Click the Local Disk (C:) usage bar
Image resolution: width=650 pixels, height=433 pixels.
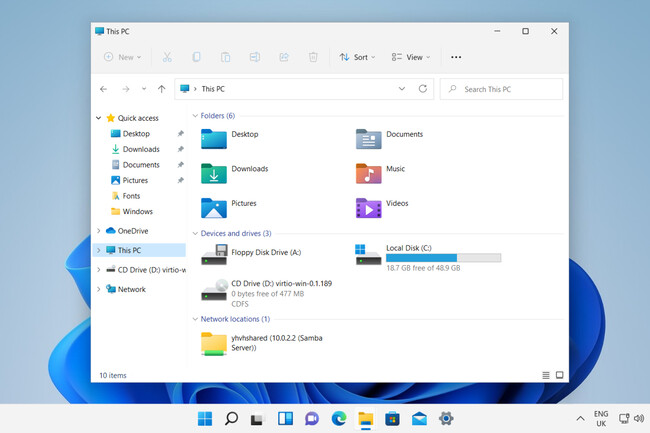click(x=443, y=258)
